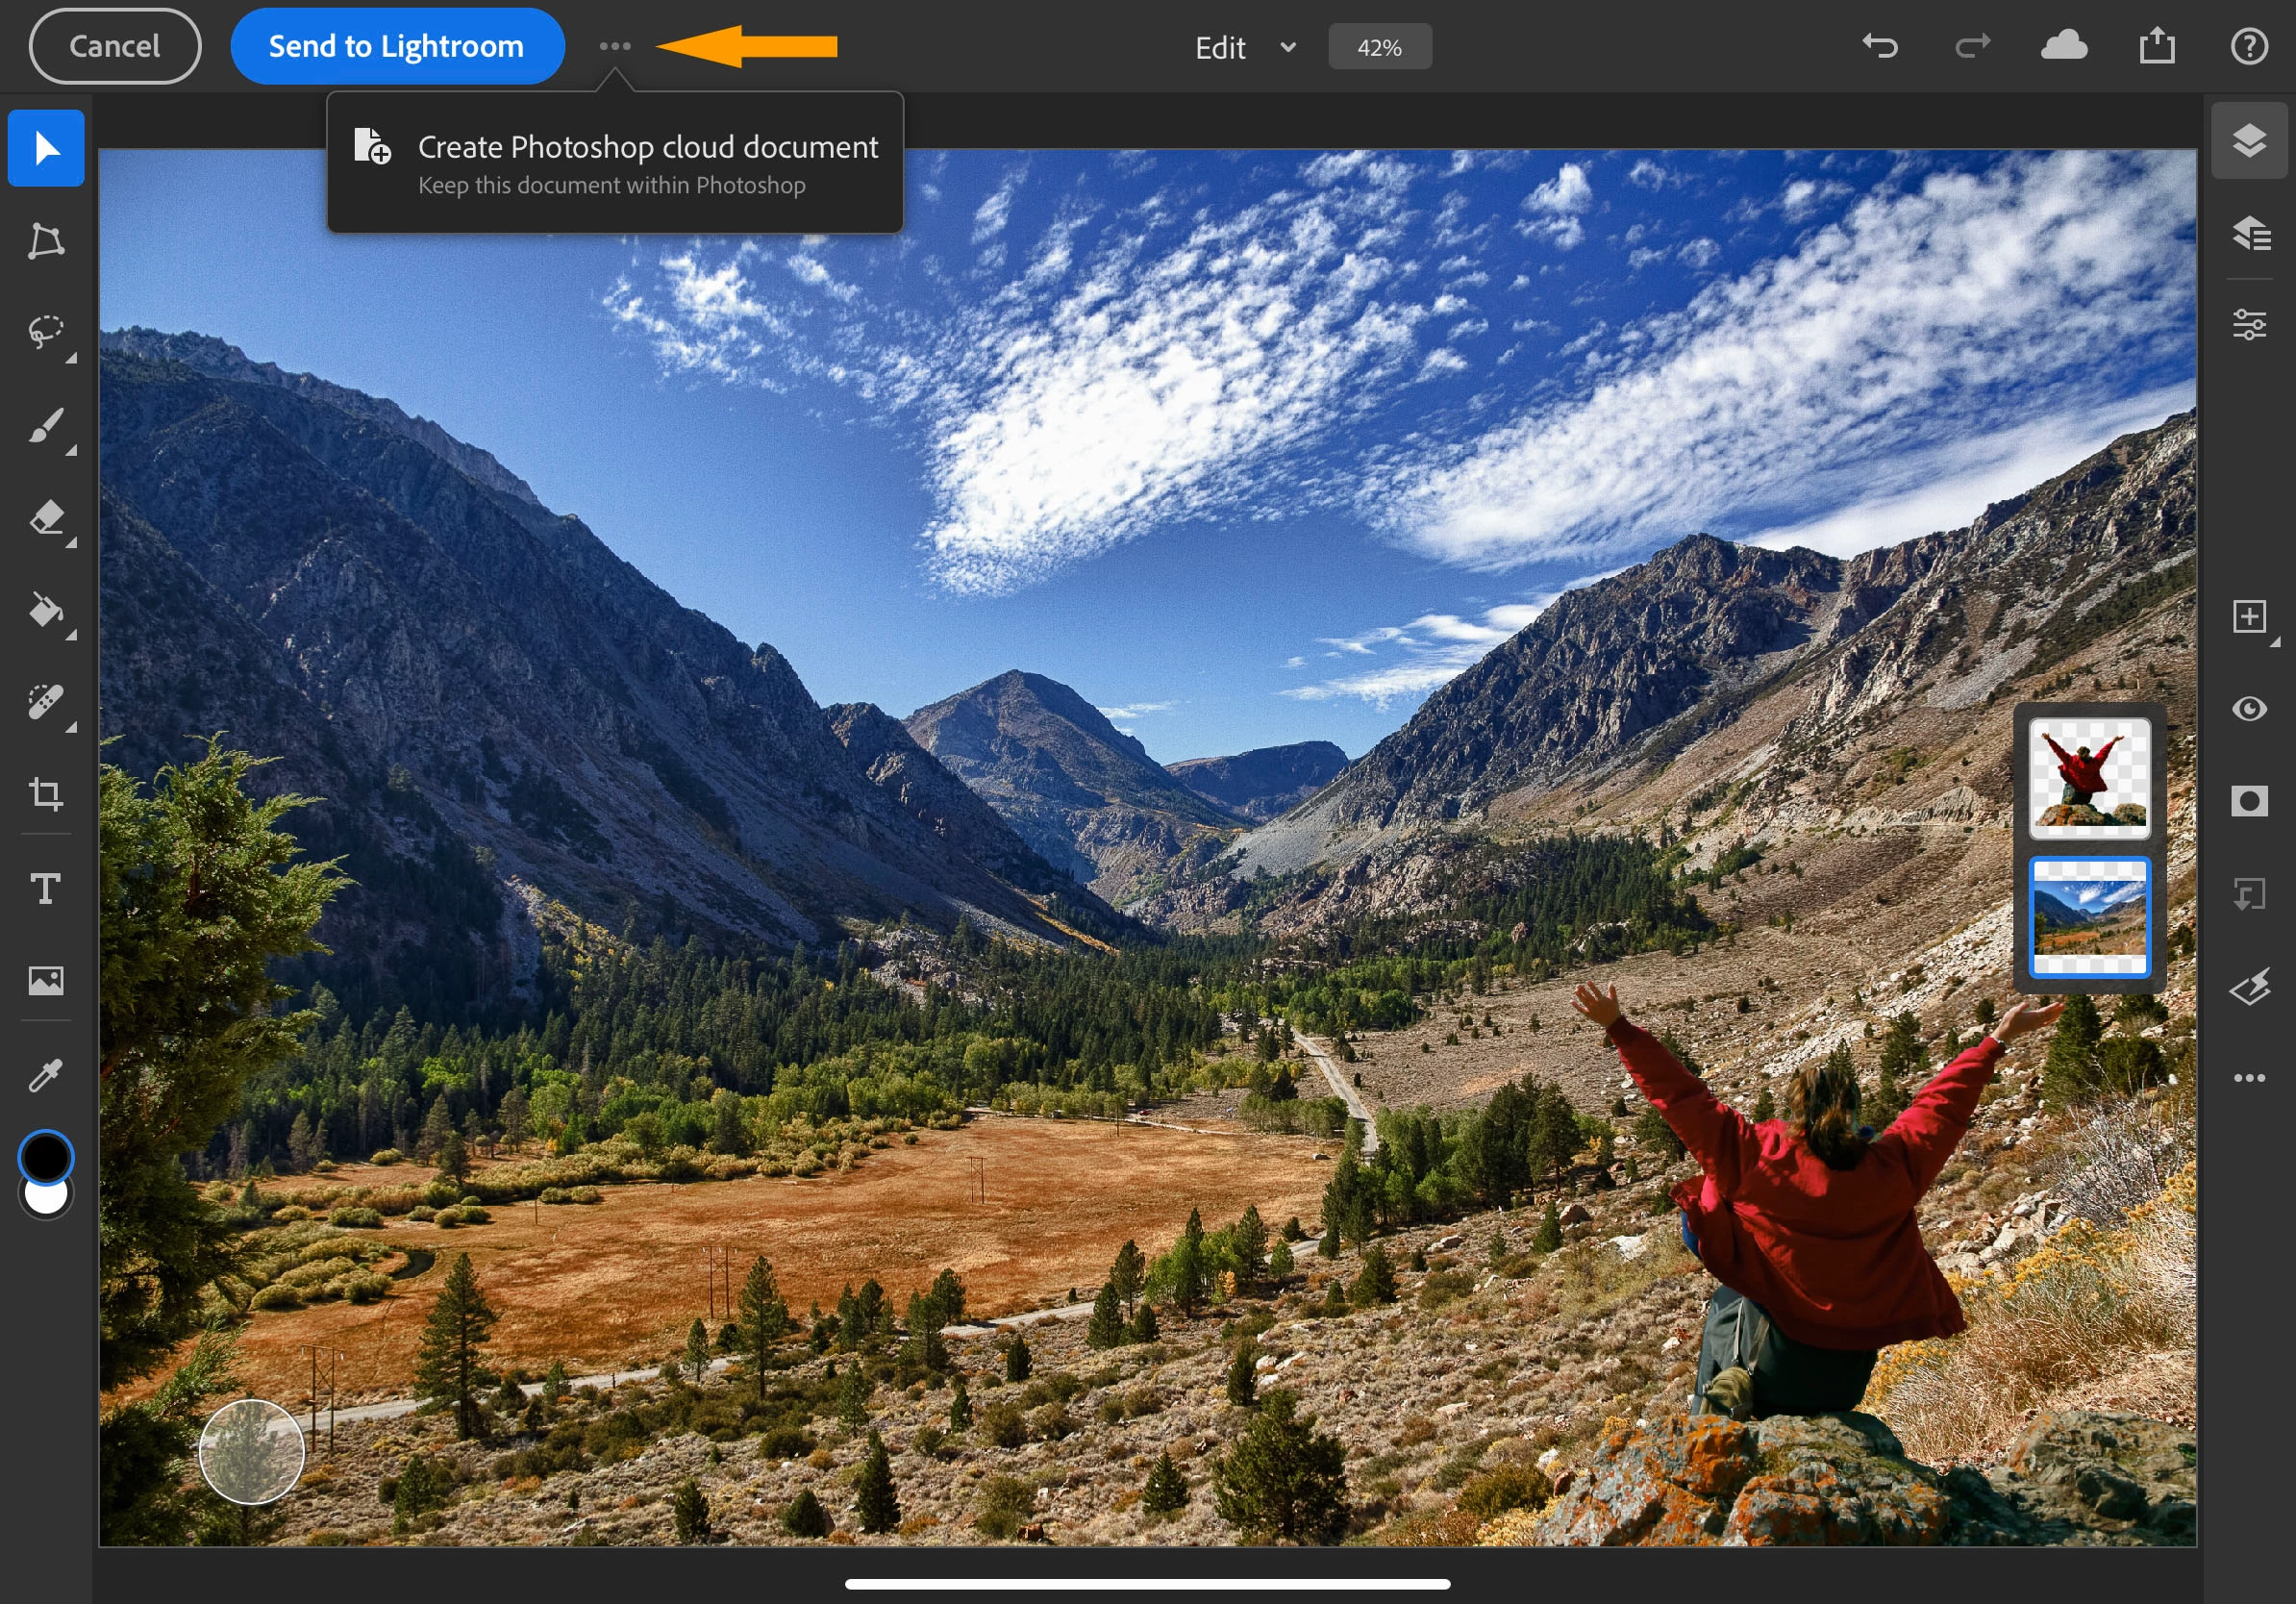Toggle the compact layer view panel
This screenshot has height=1604, width=2296.
[2249, 141]
